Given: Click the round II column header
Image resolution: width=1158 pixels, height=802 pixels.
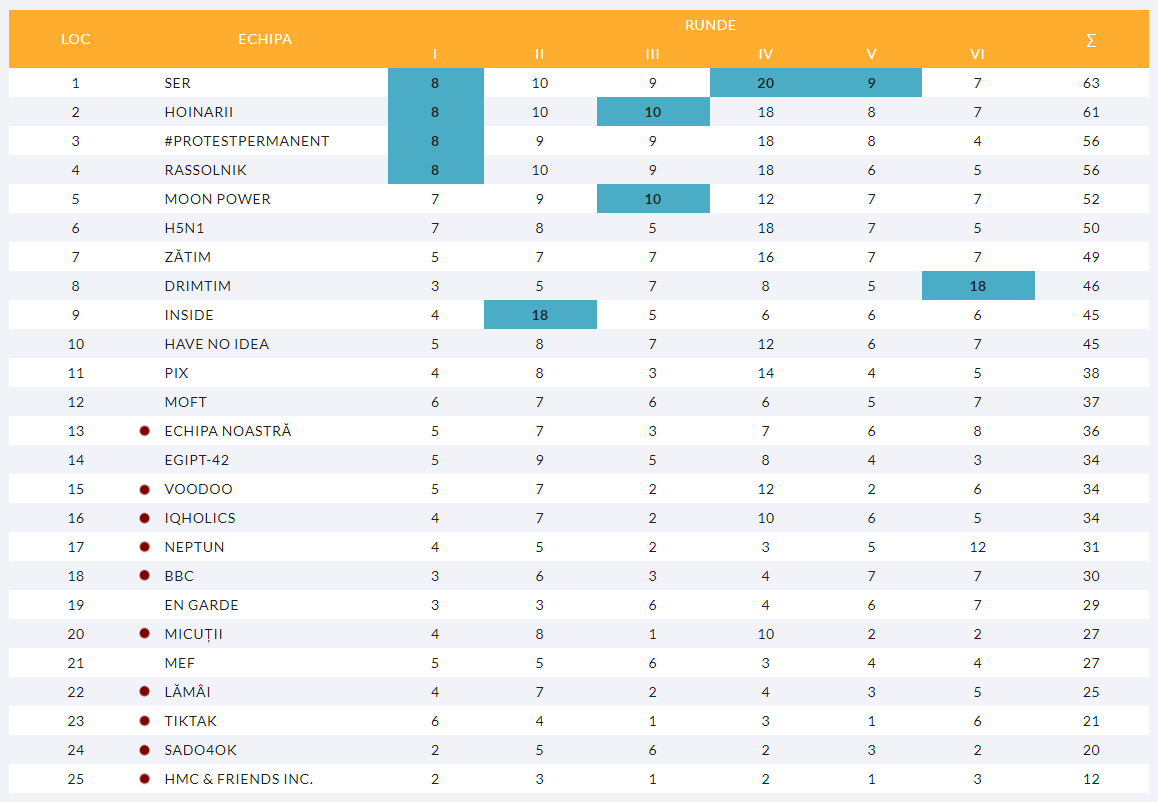Looking at the screenshot, I should [x=540, y=54].
